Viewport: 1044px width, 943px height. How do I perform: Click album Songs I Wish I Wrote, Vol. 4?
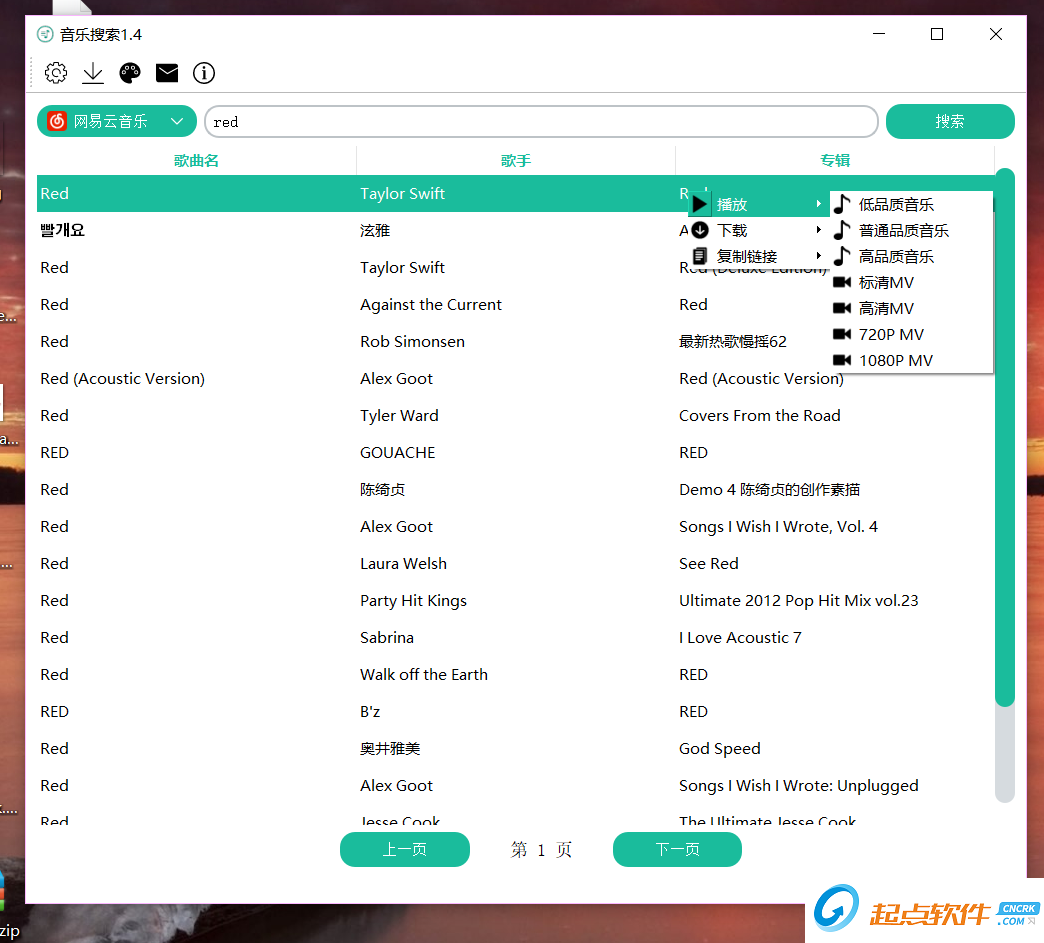tap(778, 527)
